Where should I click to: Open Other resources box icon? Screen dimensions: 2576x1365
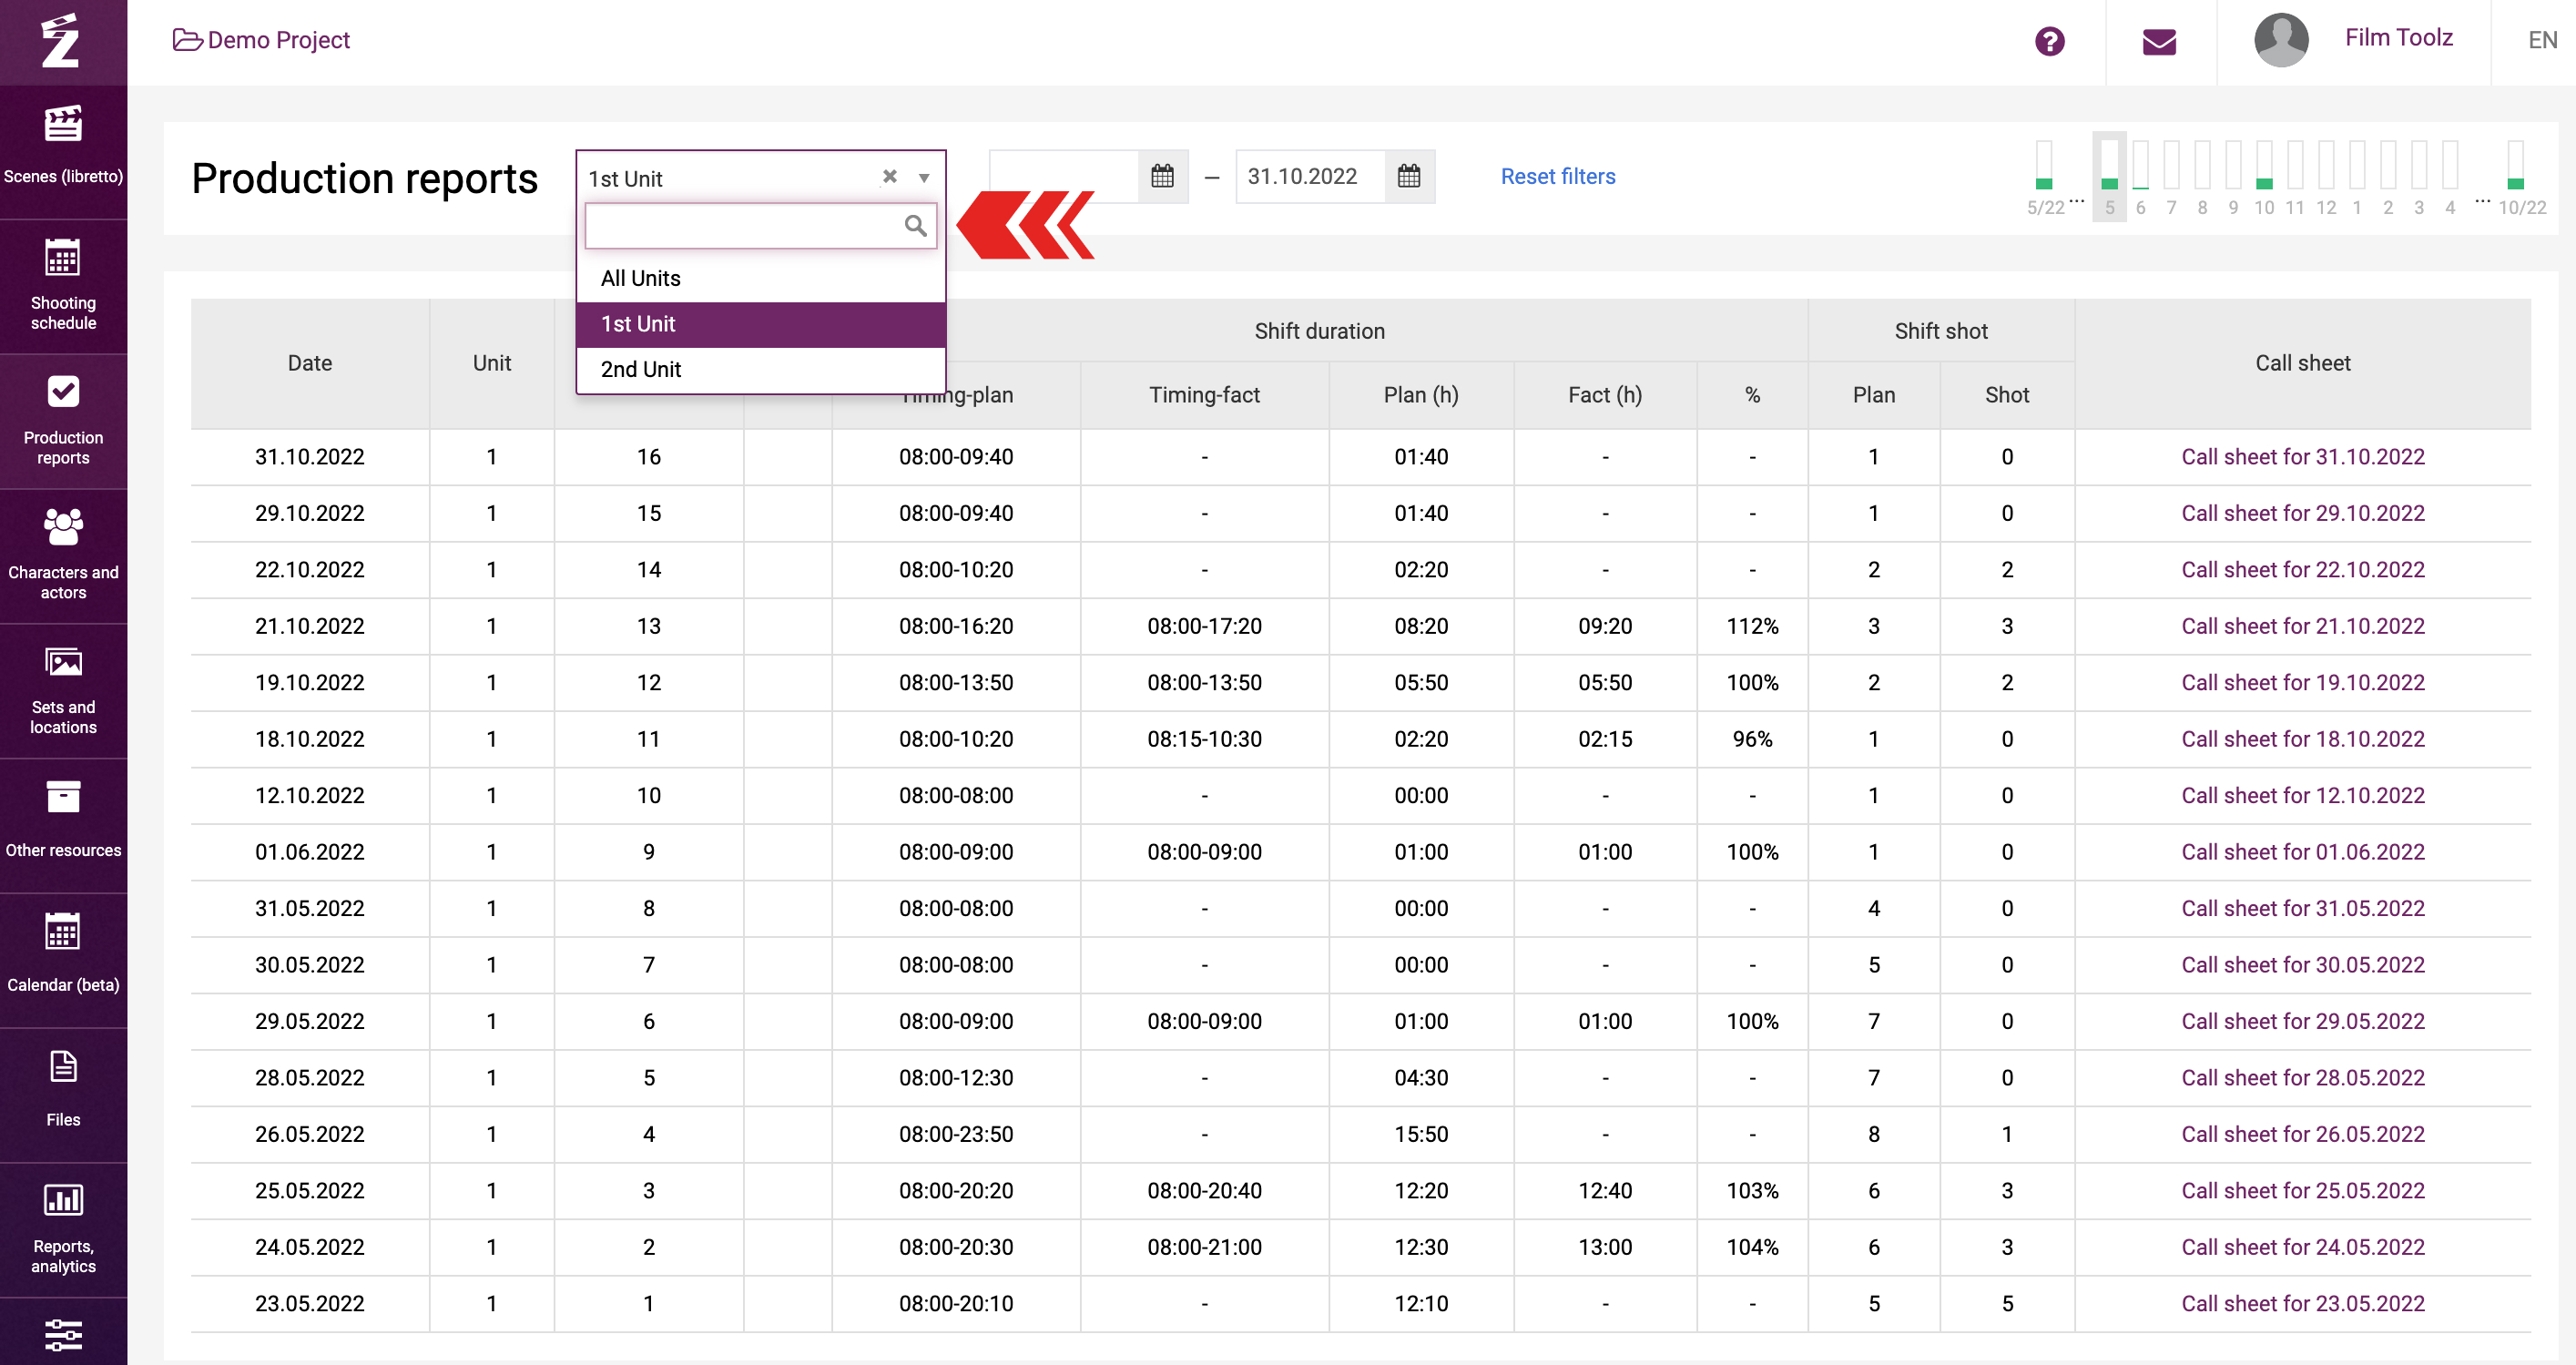[63, 797]
